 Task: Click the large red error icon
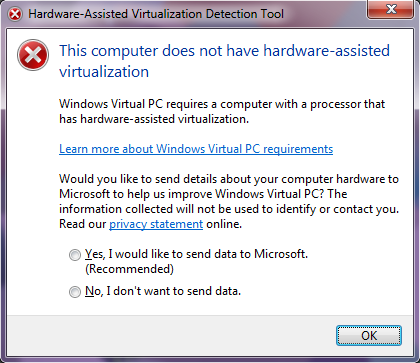33,55
